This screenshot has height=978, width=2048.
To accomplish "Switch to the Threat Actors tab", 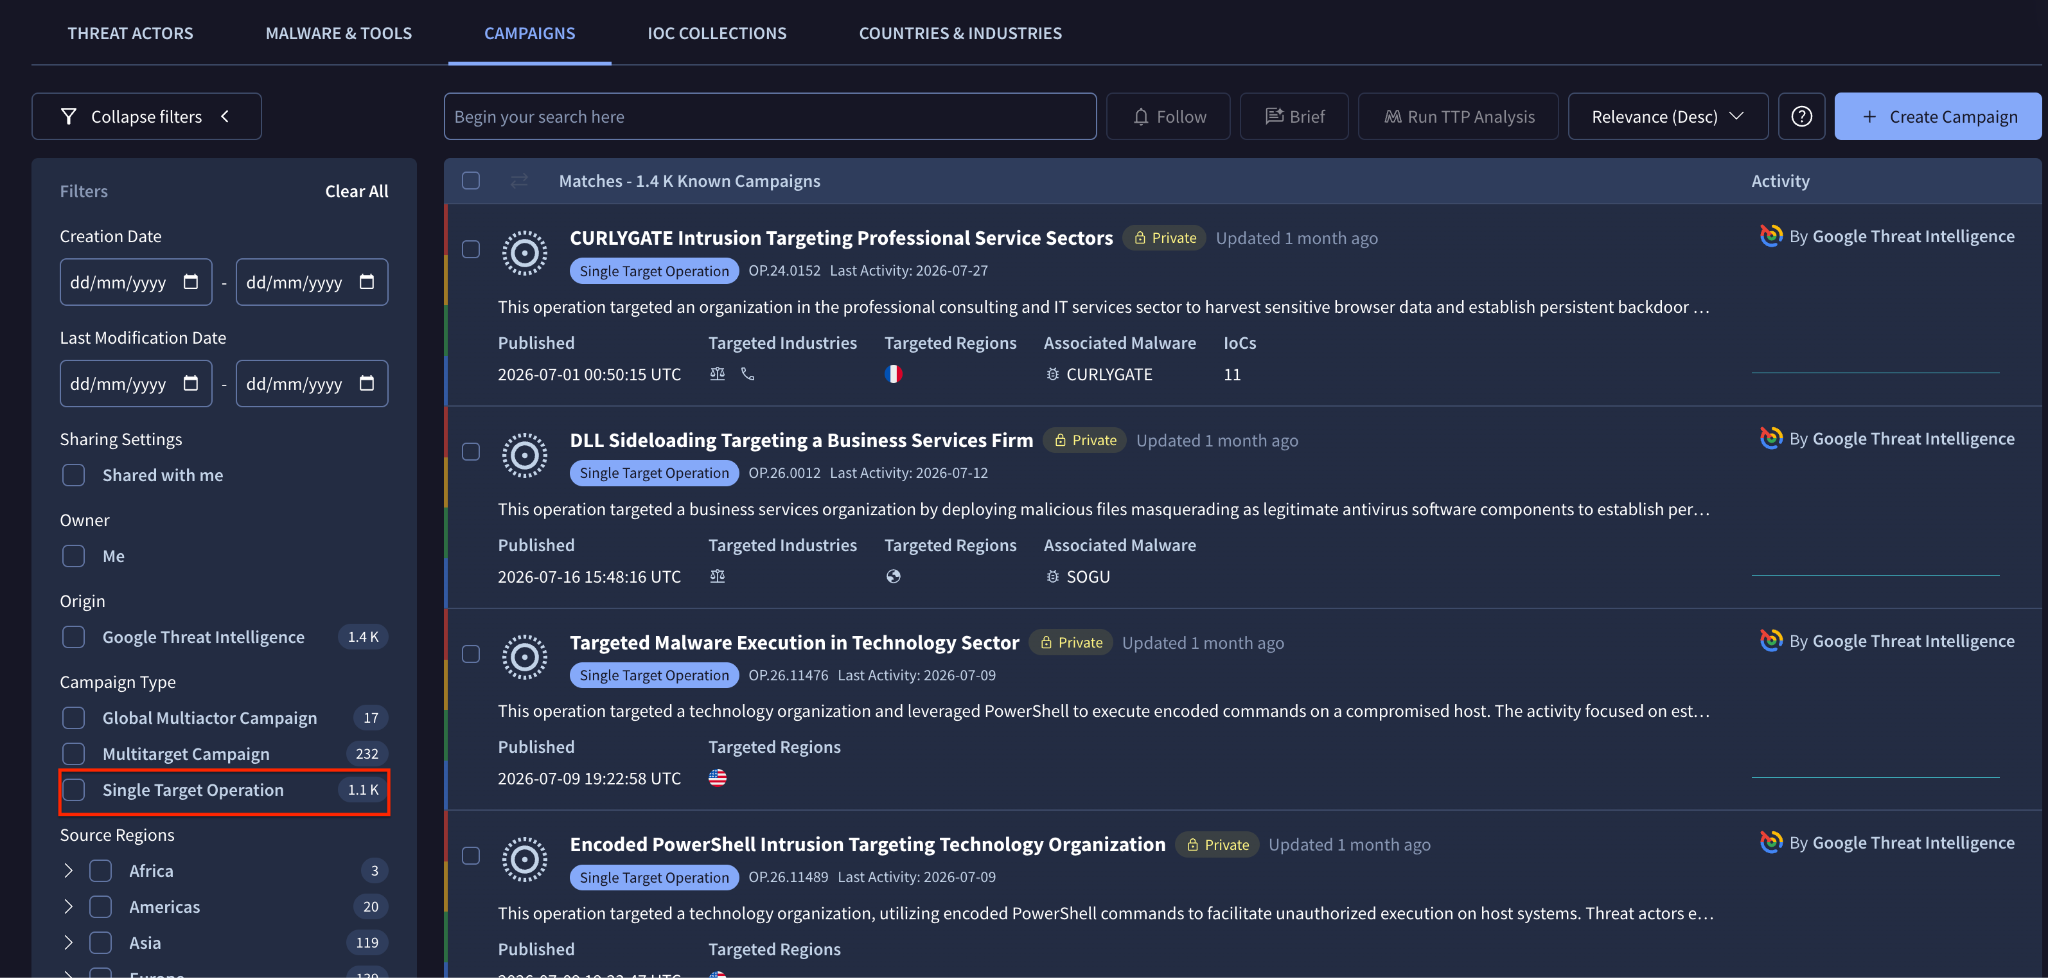I will [x=130, y=33].
